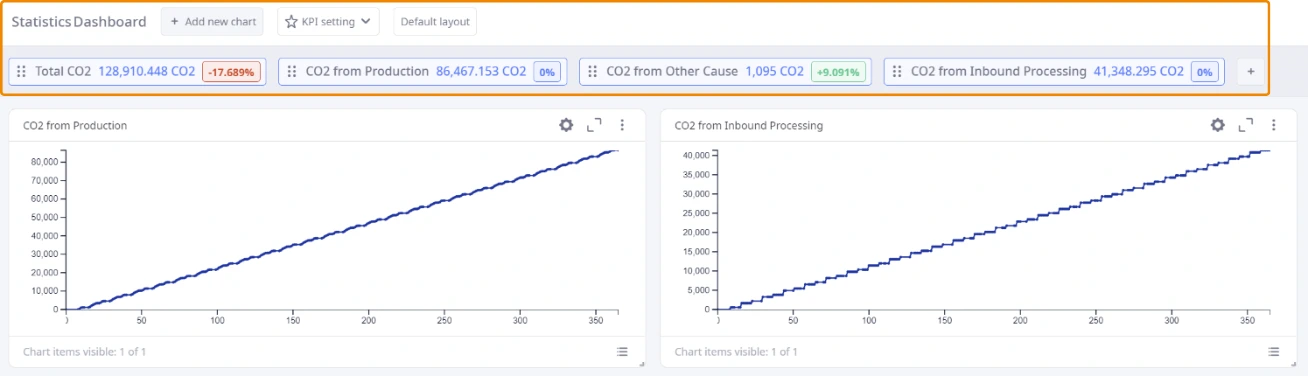Show legend list icon under Production chart
The height and width of the screenshot is (376, 1308).
[622, 352]
